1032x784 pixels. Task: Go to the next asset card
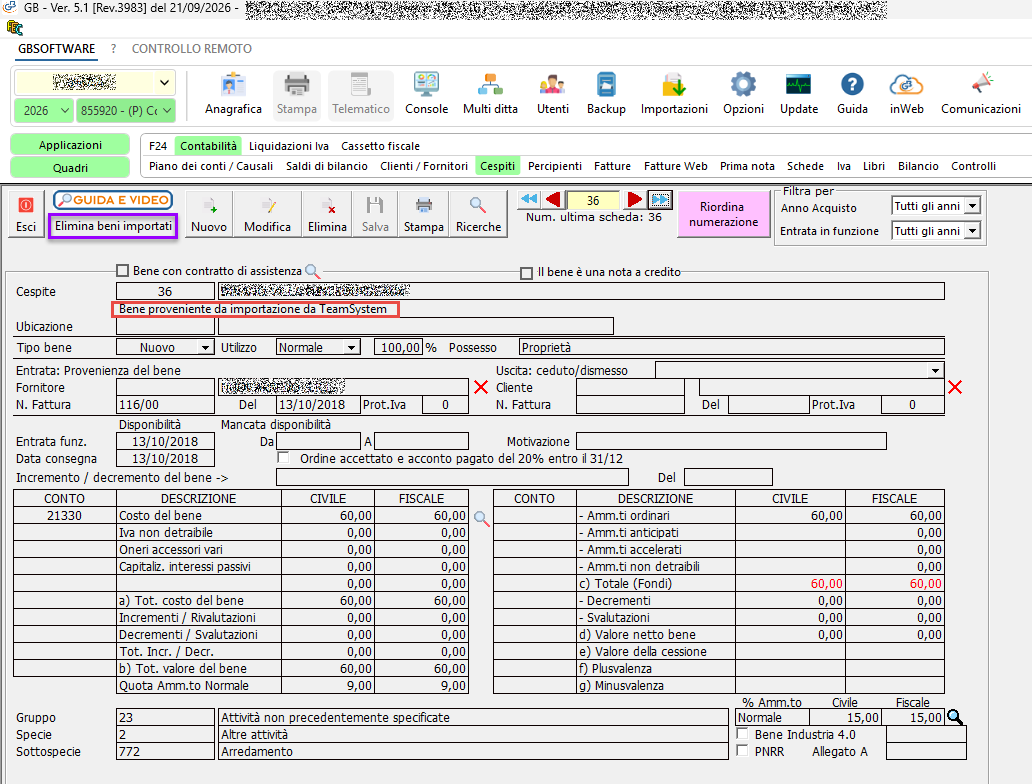pos(634,199)
